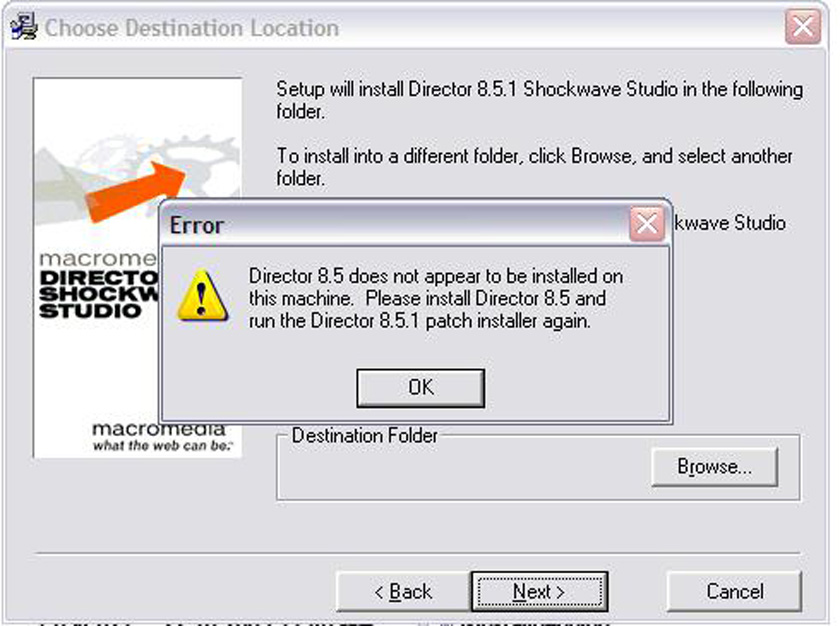Click the Error dialog title bar
The width and height of the screenshot is (840, 626).
[x=396, y=224]
